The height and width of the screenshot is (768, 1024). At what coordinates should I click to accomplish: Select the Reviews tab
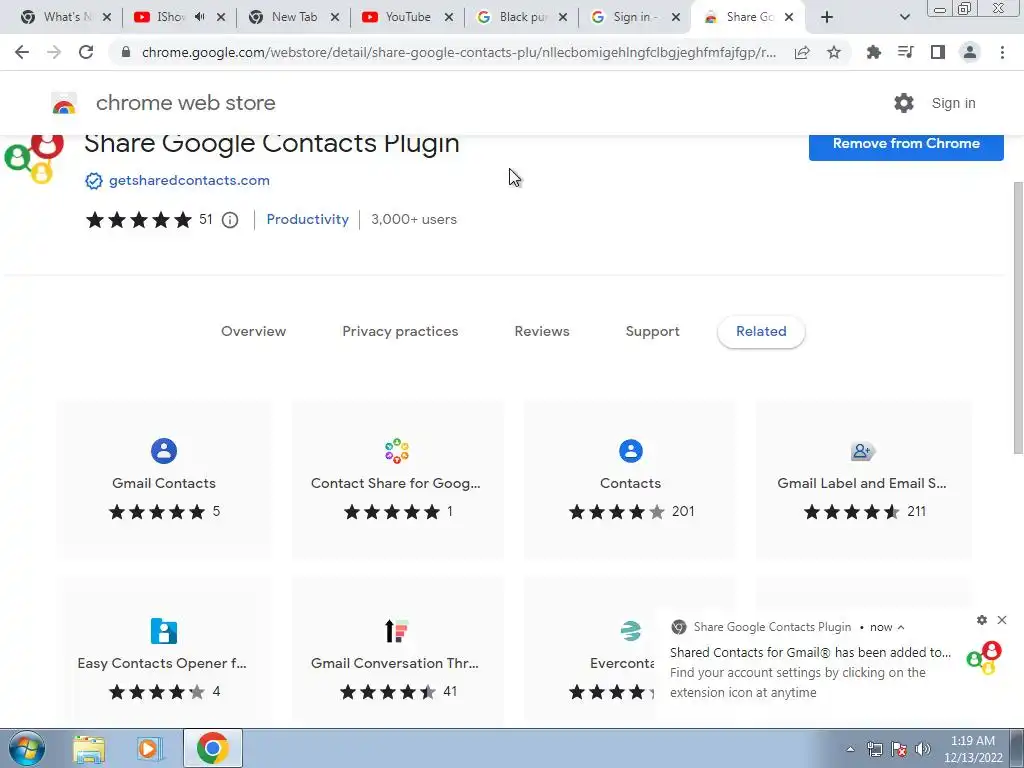pyautogui.click(x=542, y=331)
